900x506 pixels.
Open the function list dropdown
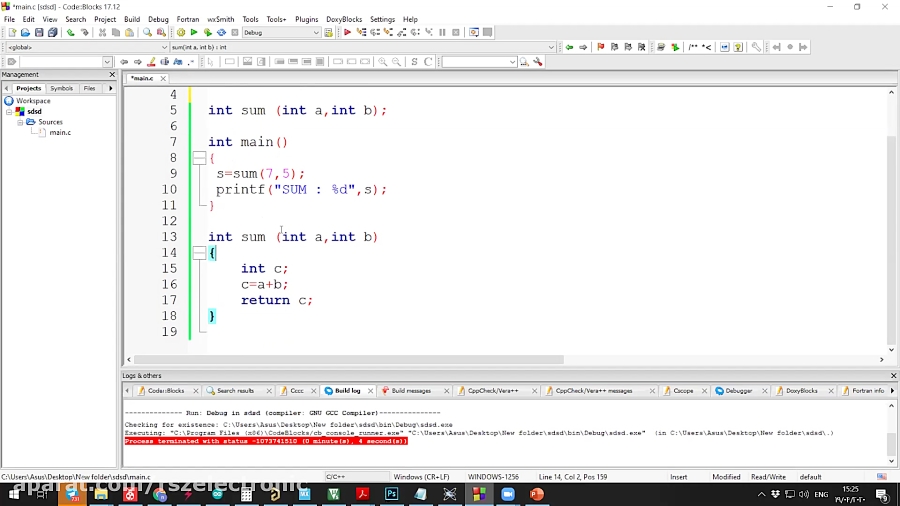pyautogui.click(x=550, y=47)
